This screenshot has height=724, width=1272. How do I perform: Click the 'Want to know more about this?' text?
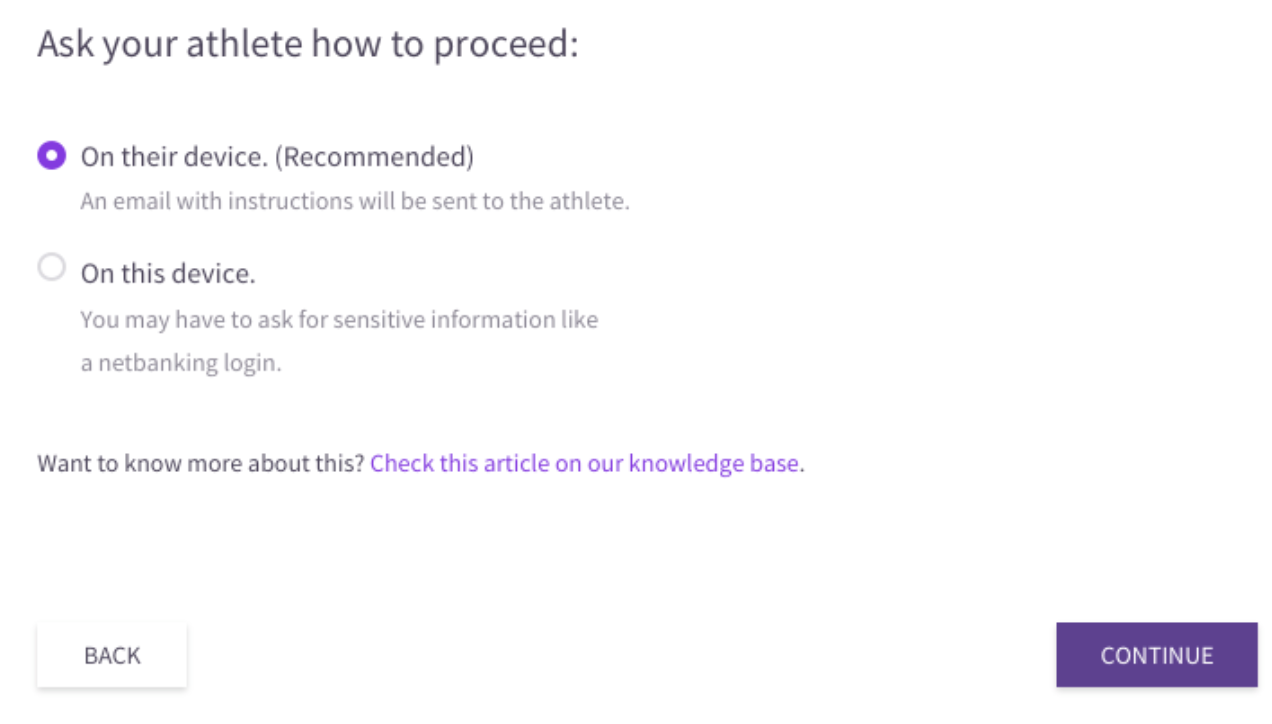click(201, 464)
